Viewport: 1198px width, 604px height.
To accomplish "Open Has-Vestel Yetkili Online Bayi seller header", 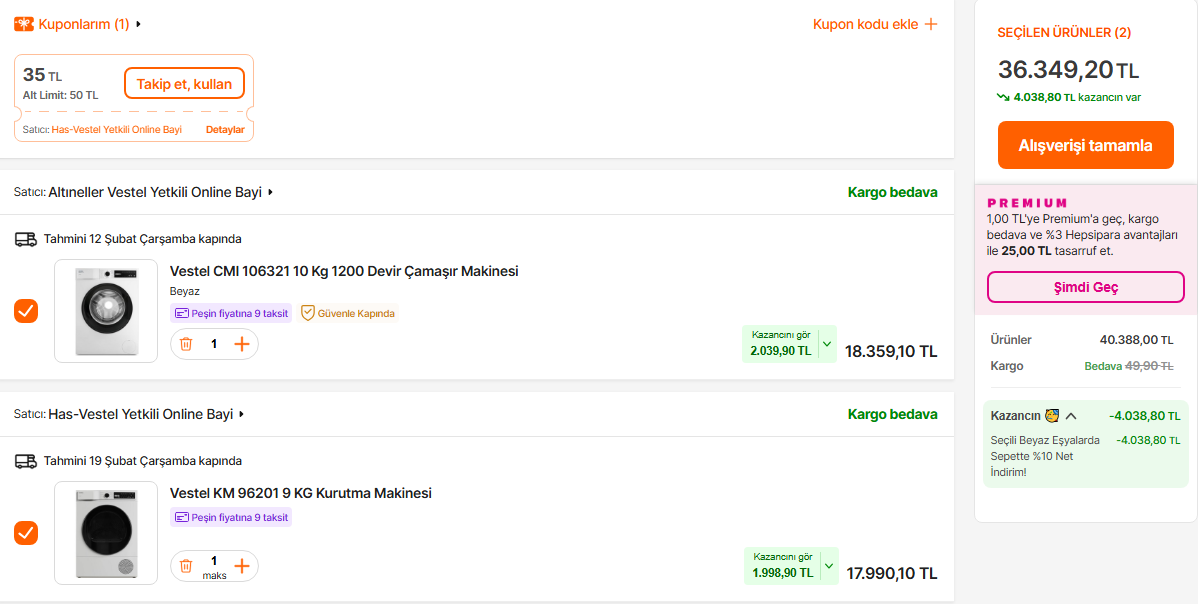I will (x=141, y=415).
